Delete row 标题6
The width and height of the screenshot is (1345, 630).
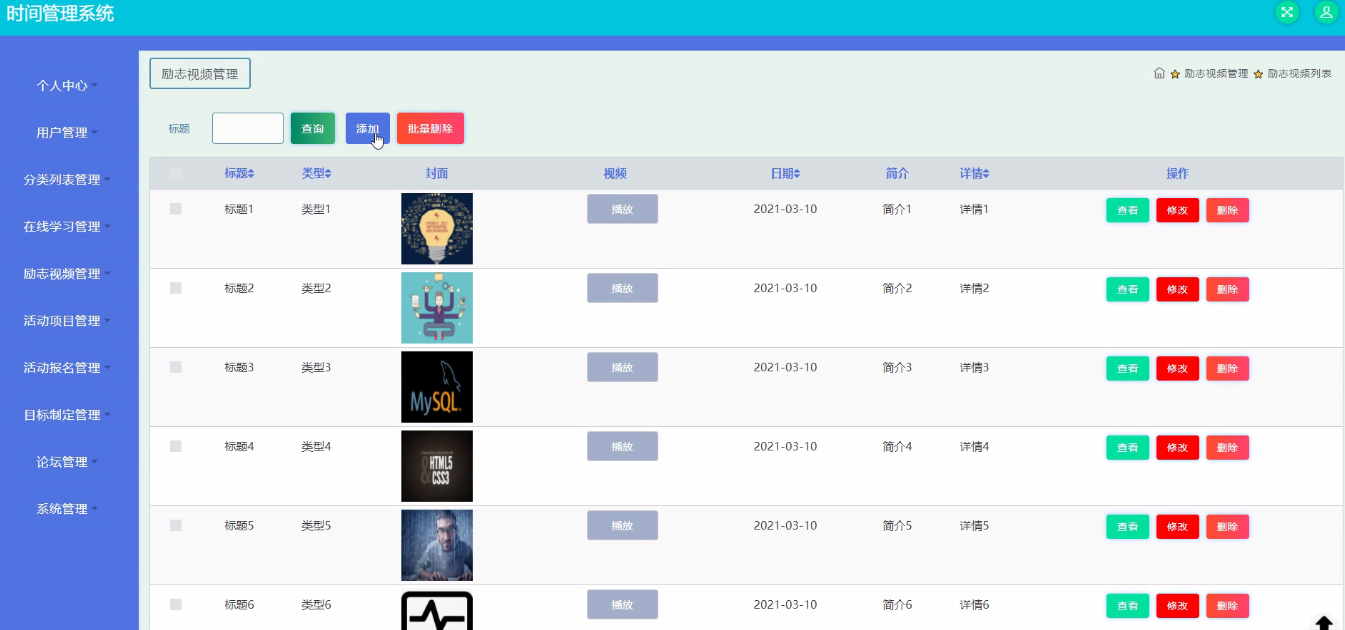[1227, 605]
